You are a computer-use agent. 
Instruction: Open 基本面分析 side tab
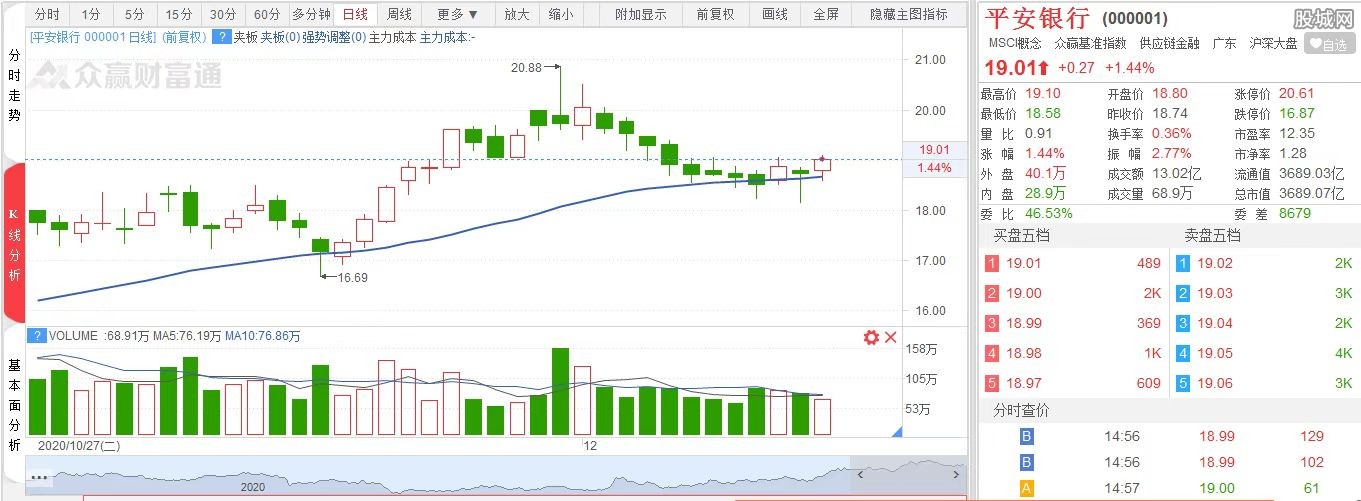tap(14, 403)
